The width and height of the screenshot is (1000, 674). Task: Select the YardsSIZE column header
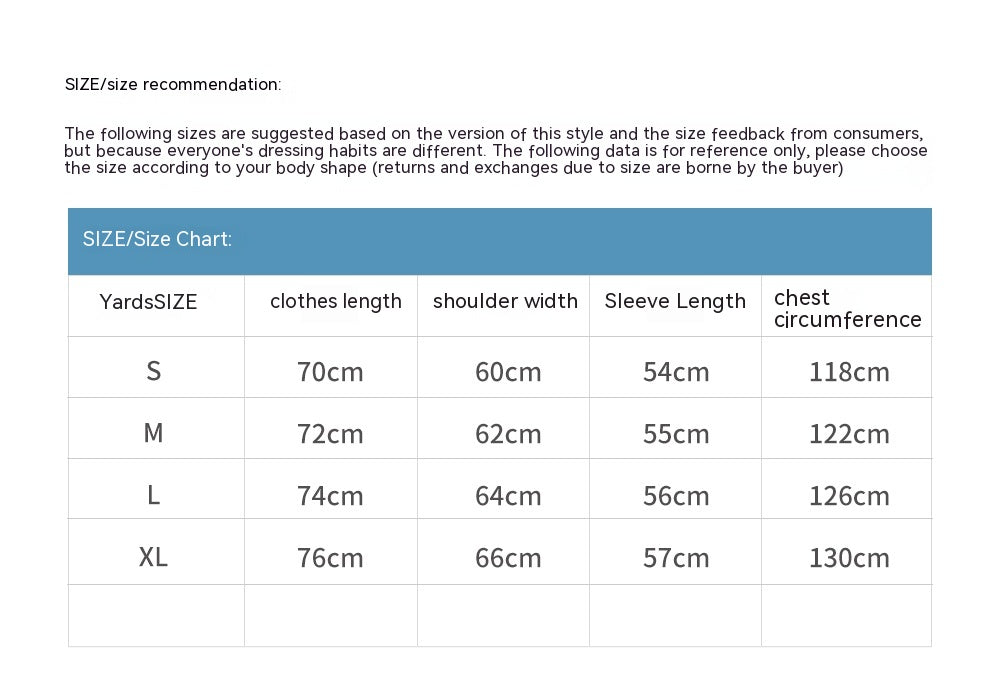point(149,302)
